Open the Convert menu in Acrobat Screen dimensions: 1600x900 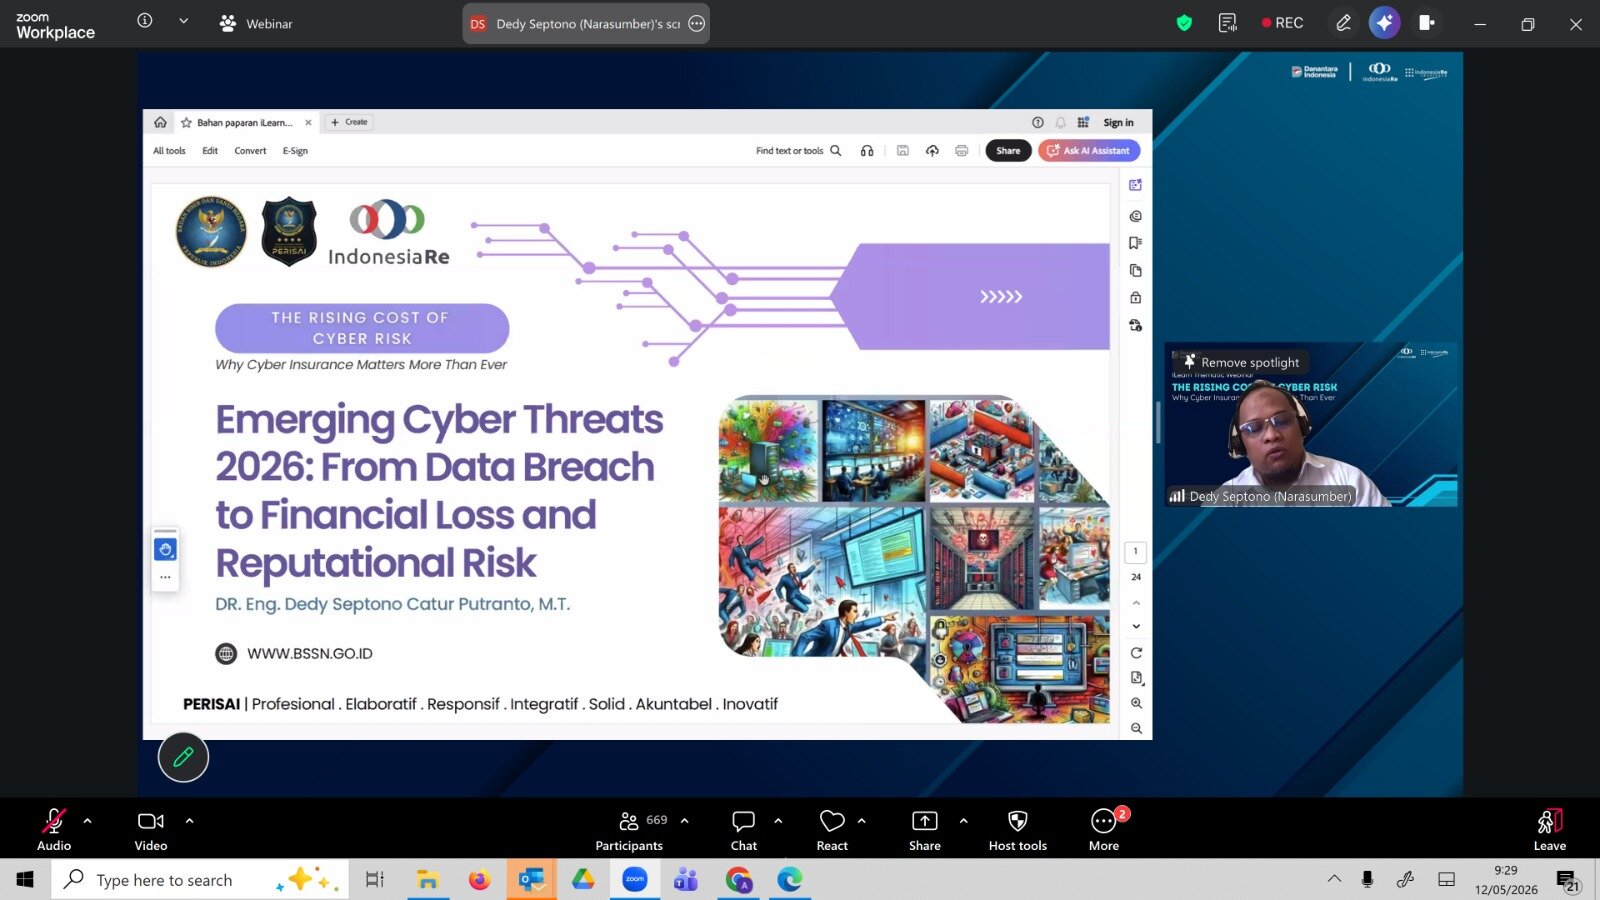pyautogui.click(x=250, y=151)
